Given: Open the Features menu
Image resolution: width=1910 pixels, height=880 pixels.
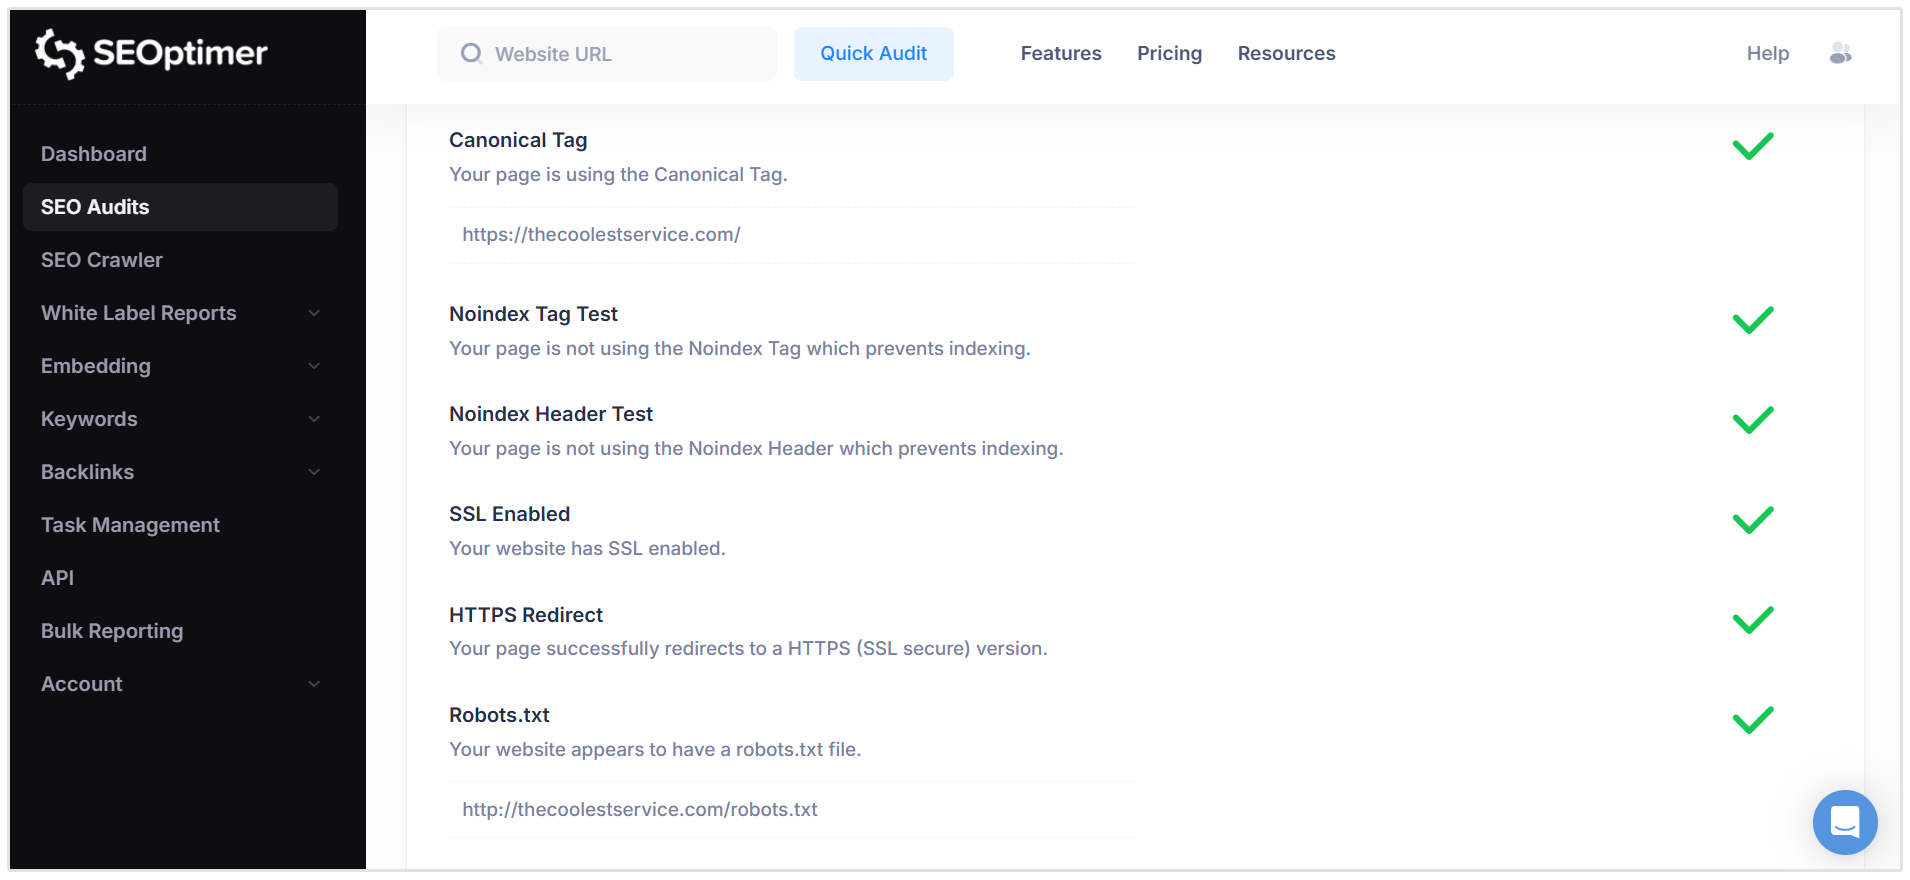Looking at the screenshot, I should (x=1061, y=53).
